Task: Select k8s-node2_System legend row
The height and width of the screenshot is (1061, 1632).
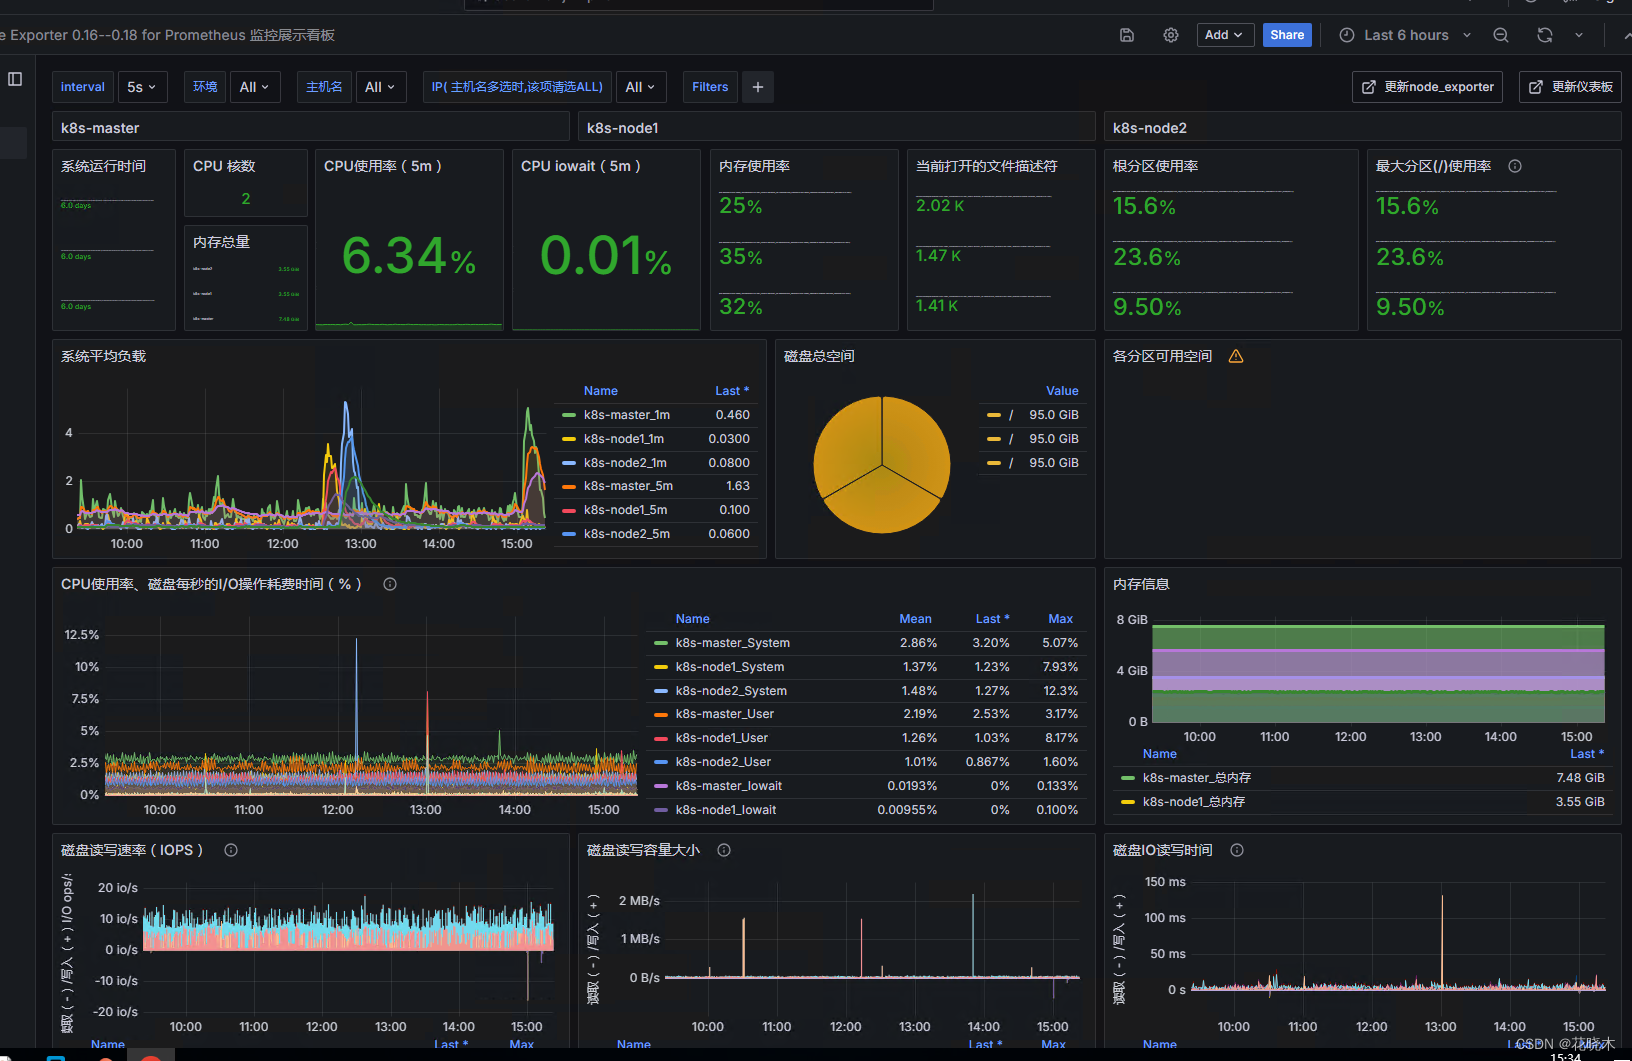Action: click(866, 691)
